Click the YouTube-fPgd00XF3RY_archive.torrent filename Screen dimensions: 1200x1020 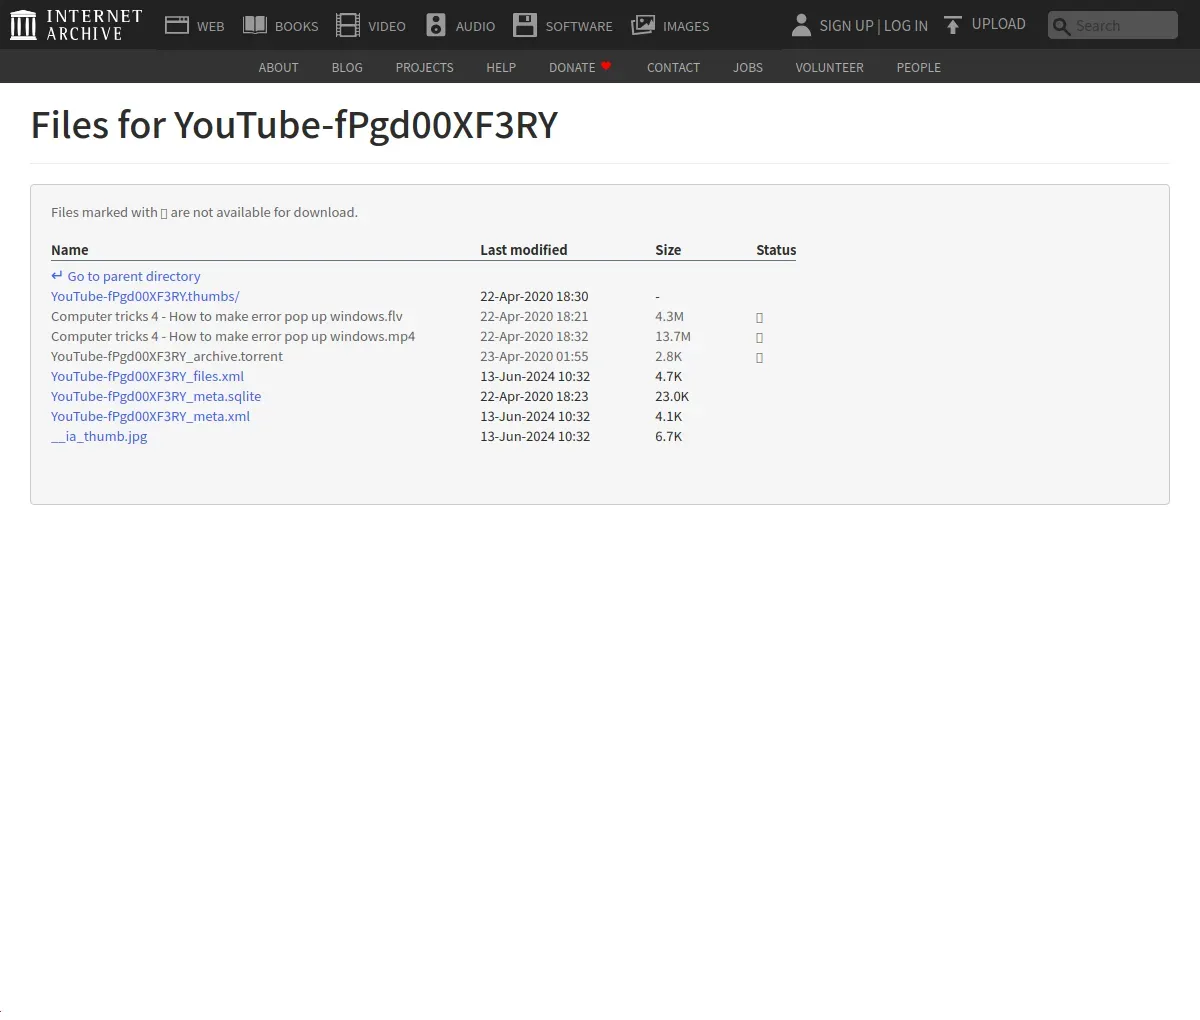[167, 356]
